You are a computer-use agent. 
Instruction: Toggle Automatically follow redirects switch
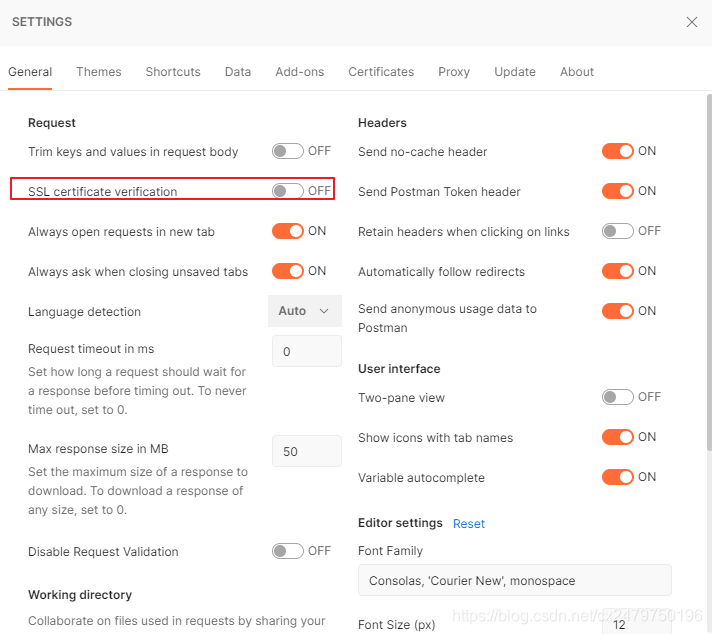(x=618, y=271)
